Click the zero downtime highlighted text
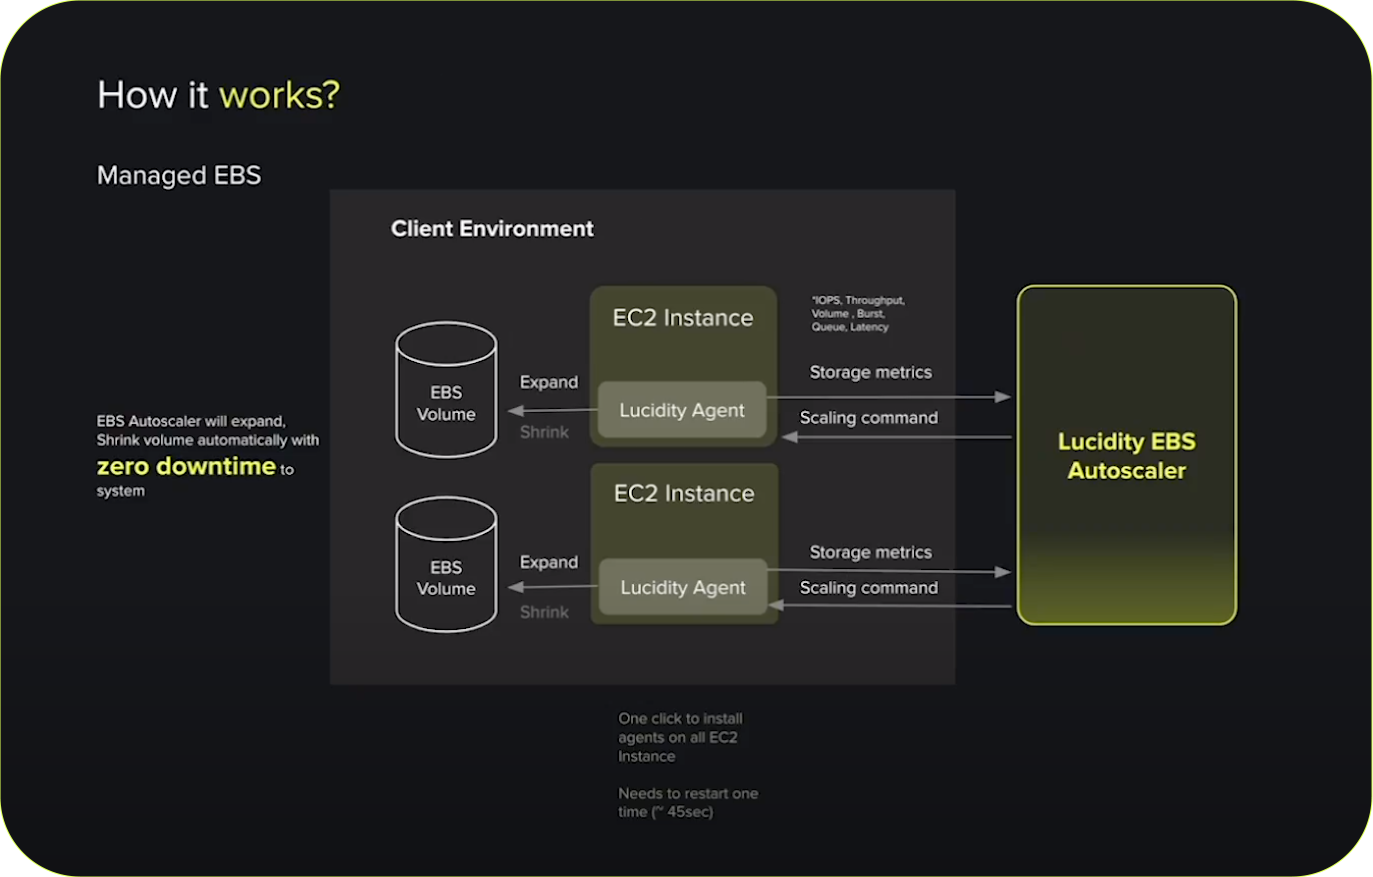The image size is (1373, 877). [x=185, y=466]
